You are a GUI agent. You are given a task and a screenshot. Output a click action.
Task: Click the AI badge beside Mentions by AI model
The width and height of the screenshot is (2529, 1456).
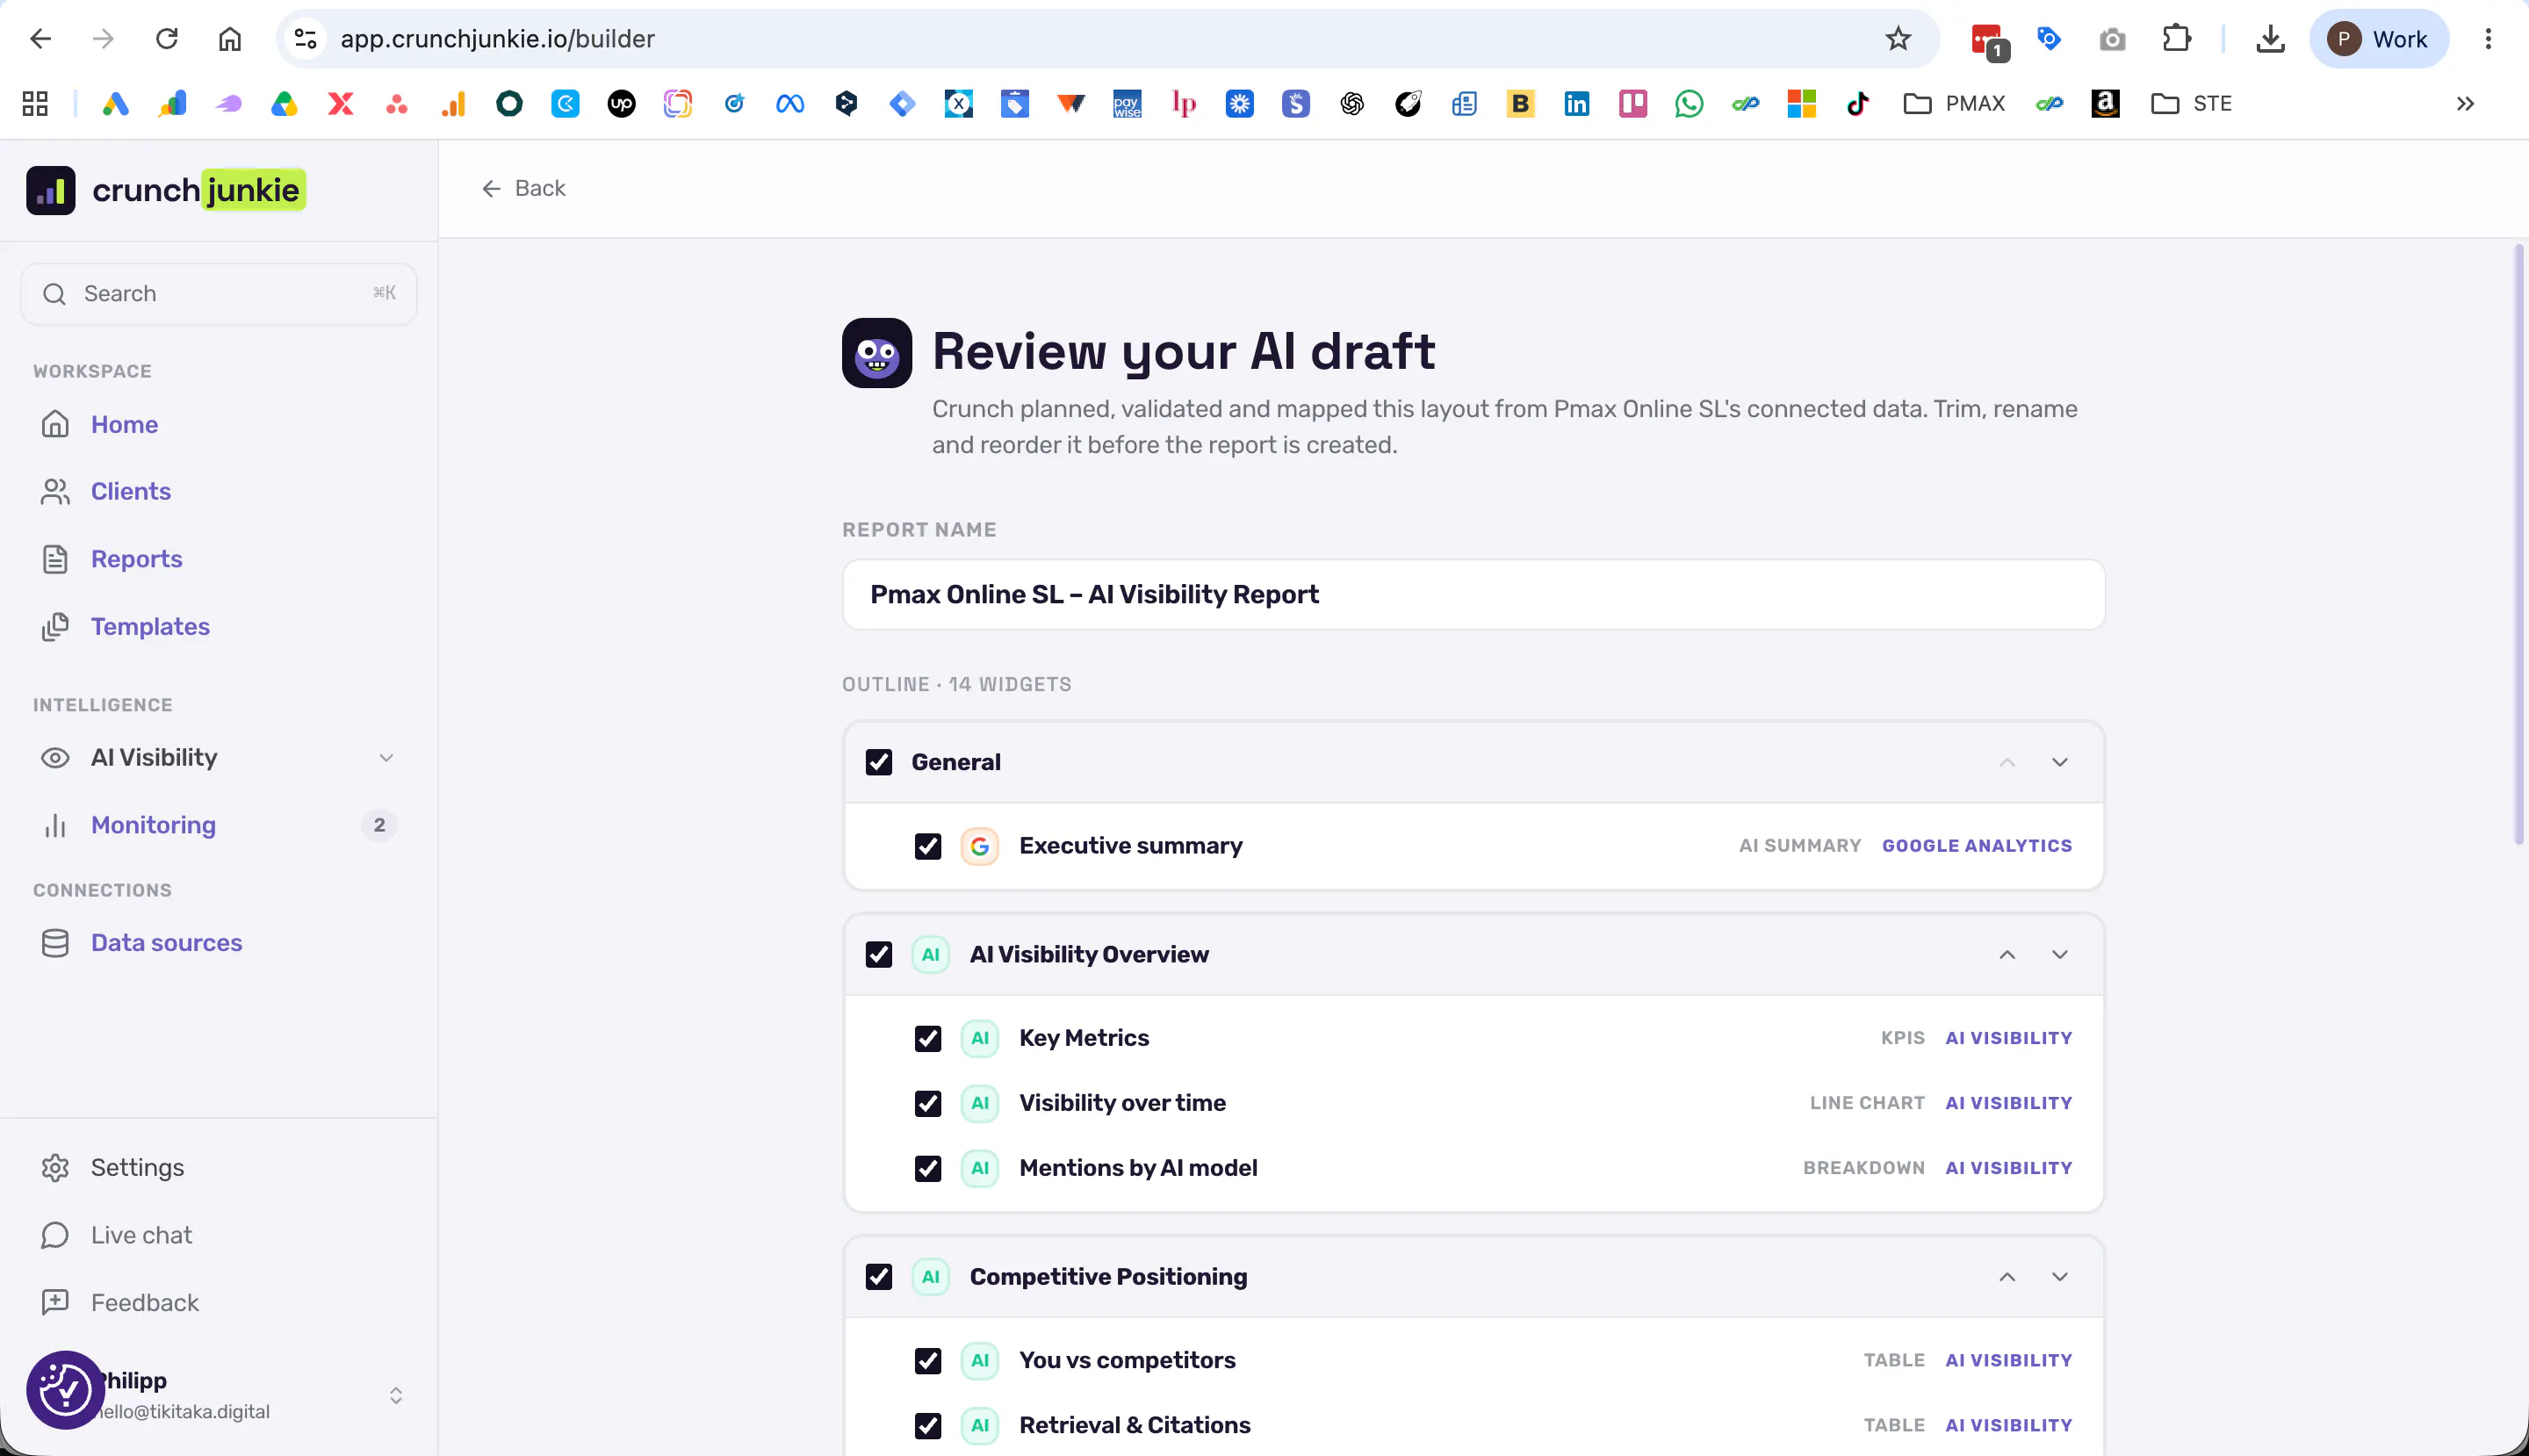[980, 1168]
